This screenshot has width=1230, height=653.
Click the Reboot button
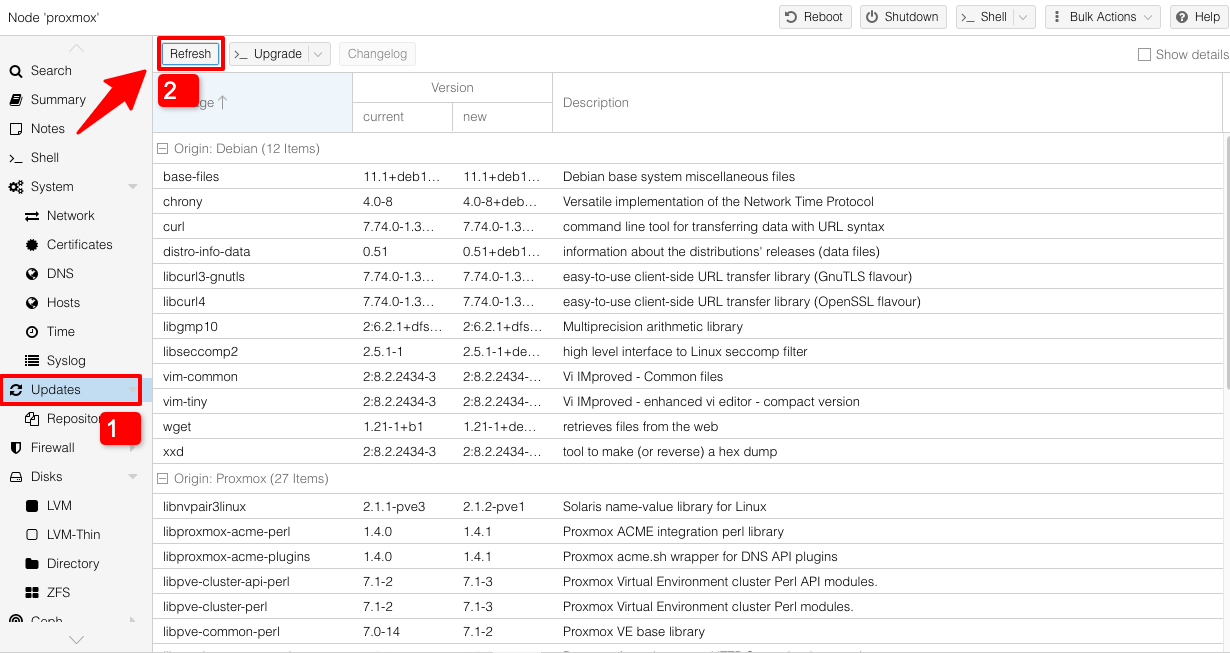(814, 17)
